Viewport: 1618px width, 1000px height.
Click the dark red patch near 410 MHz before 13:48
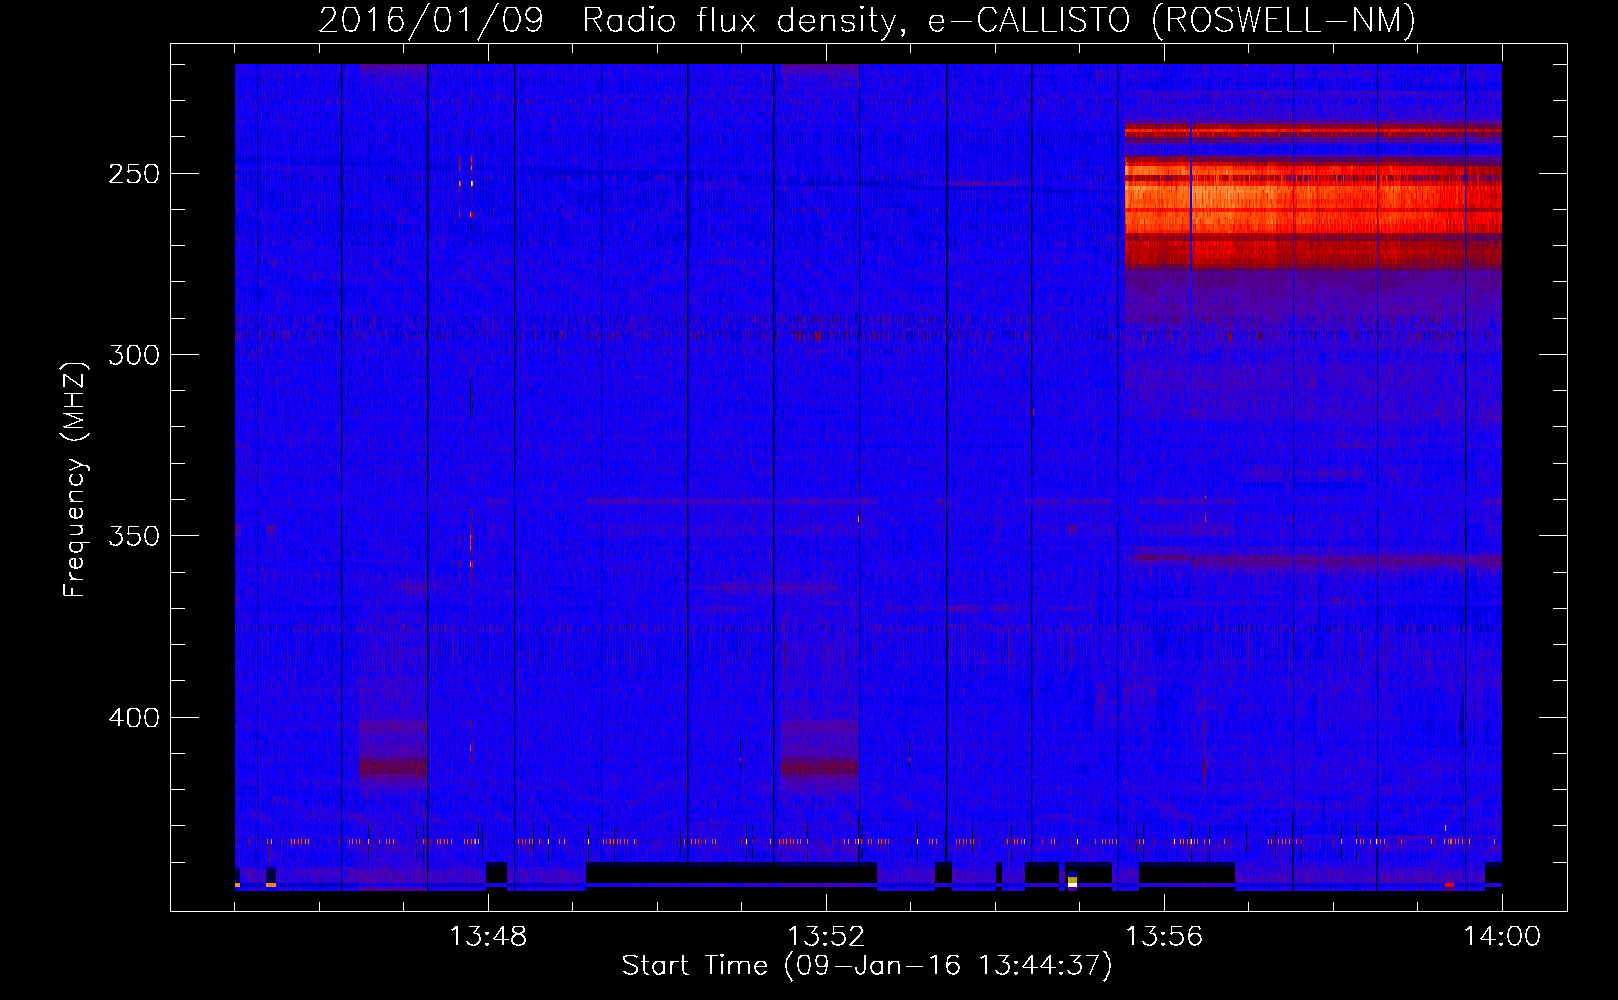click(x=393, y=767)
